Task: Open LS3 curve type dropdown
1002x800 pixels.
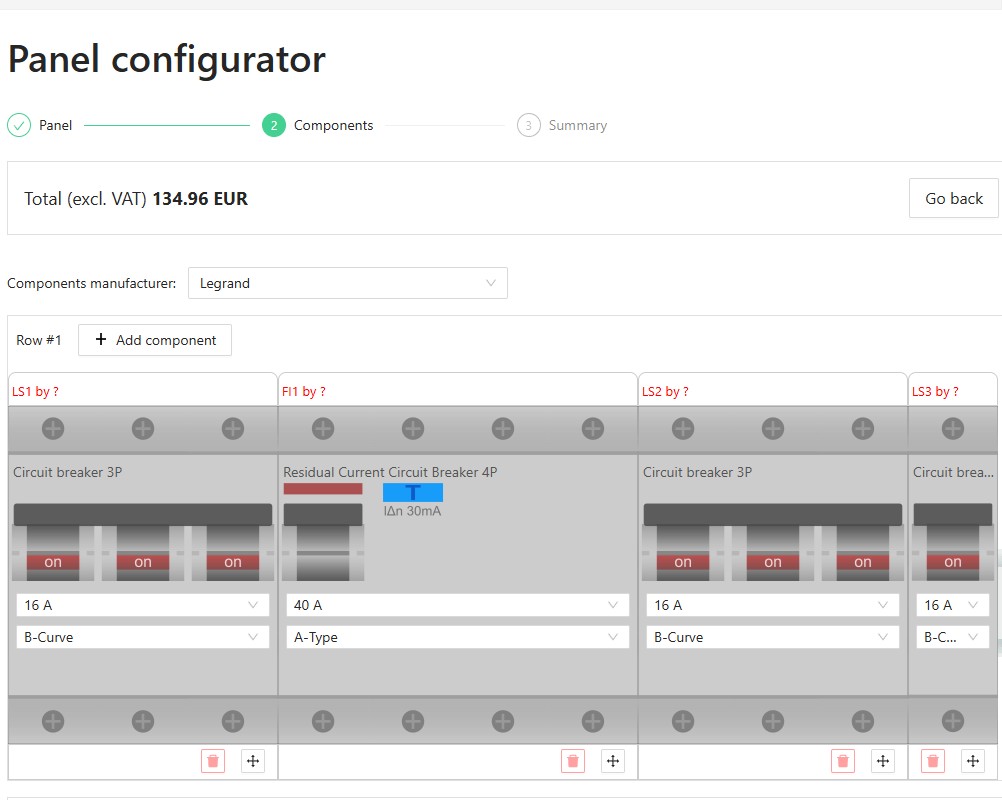Action: tap(953, 637)
